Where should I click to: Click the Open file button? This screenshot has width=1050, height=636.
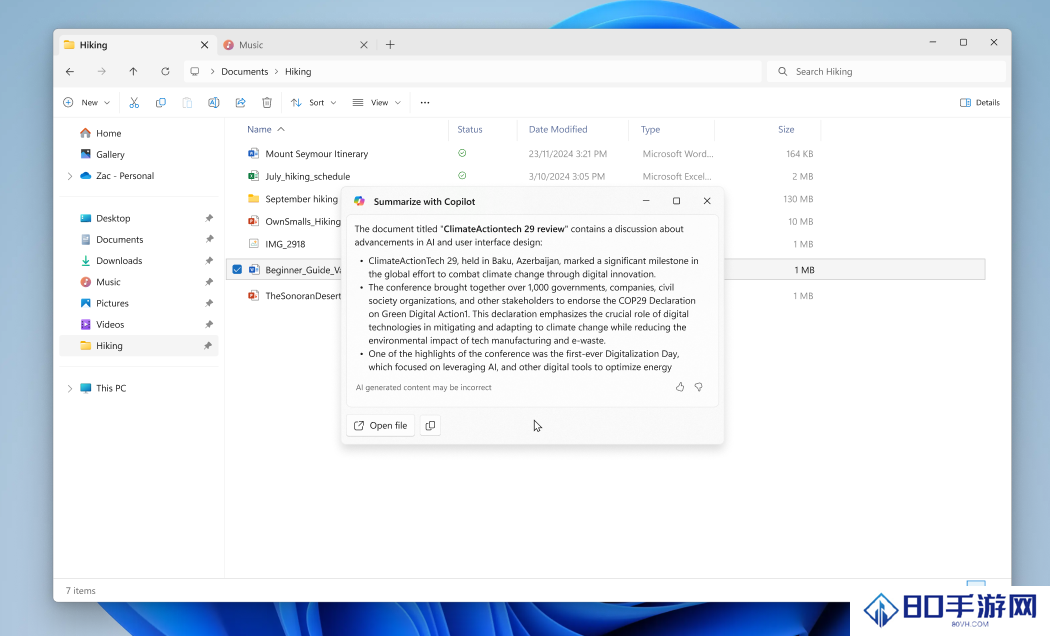(380, 425)
